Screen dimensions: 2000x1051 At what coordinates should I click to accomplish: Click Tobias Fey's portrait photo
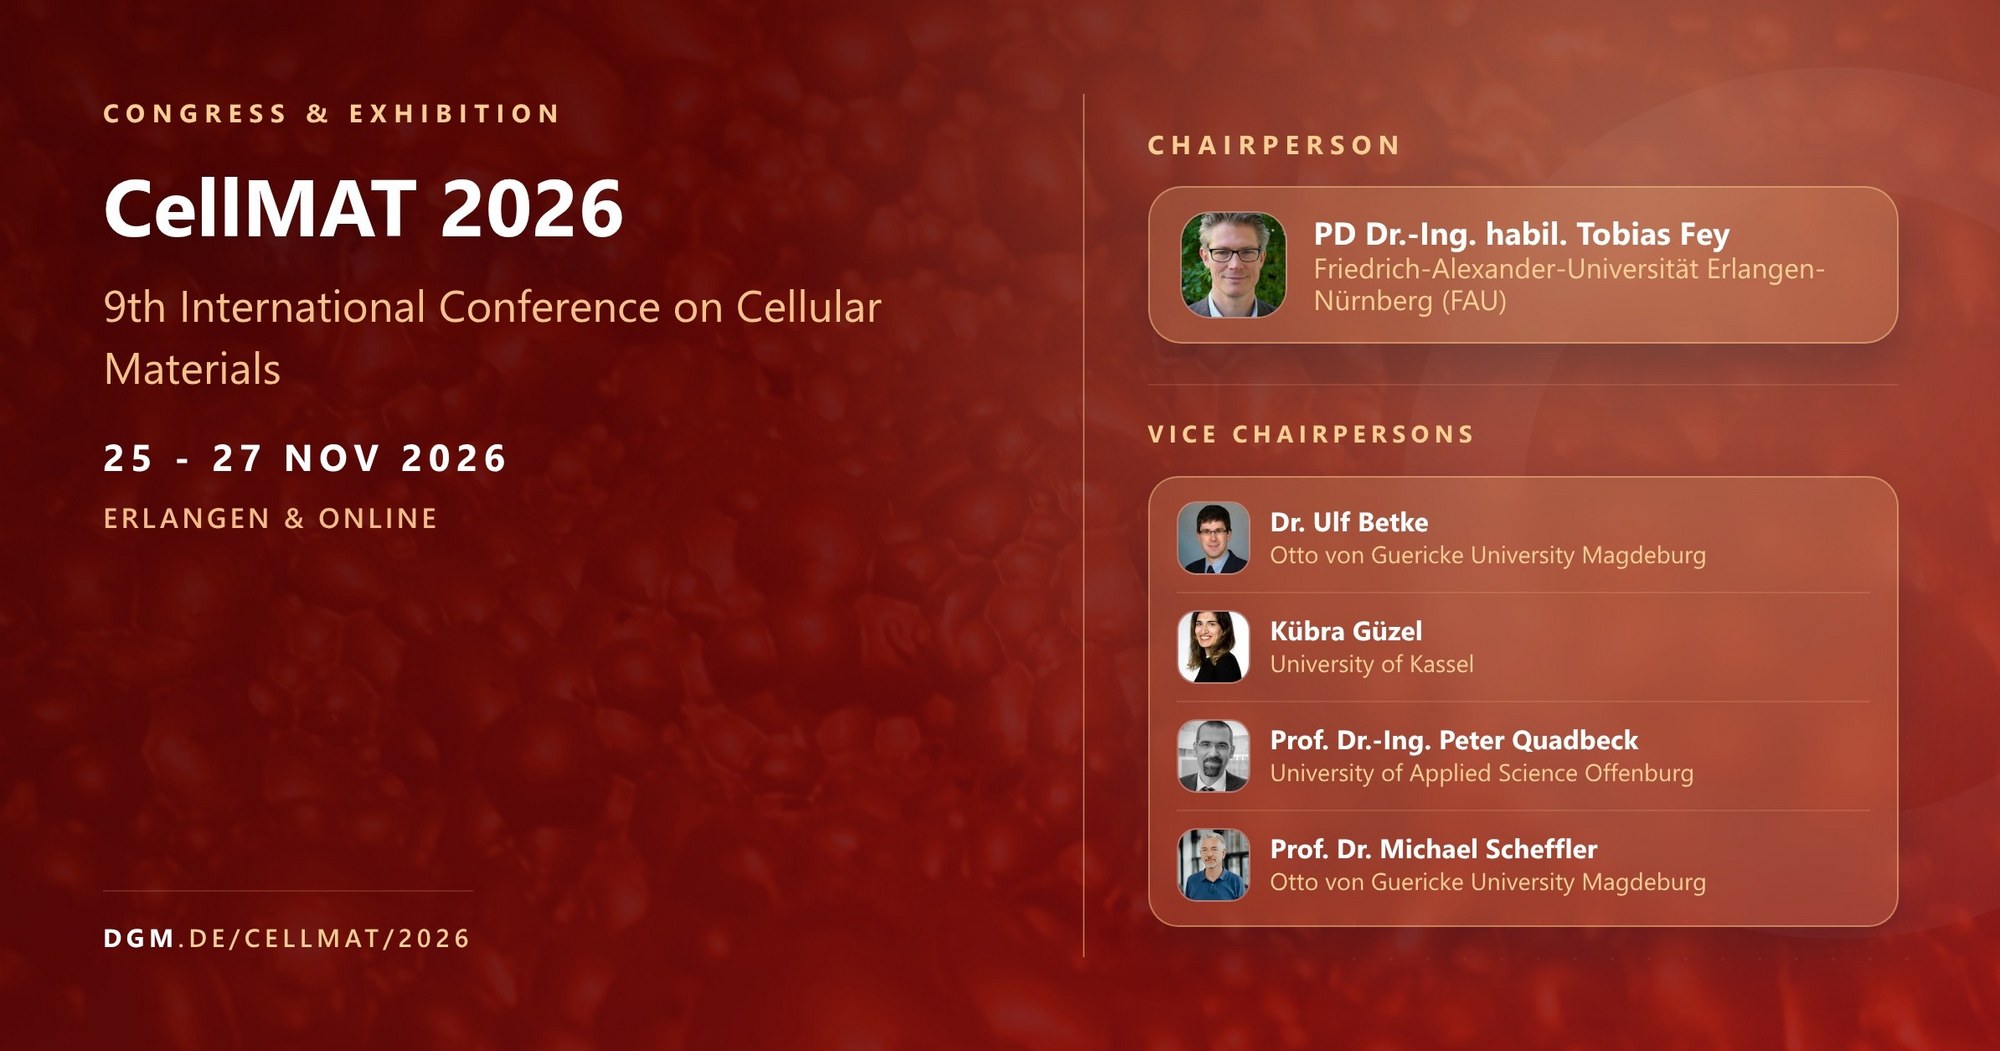pyautogui.click(x=1233, y=265)
